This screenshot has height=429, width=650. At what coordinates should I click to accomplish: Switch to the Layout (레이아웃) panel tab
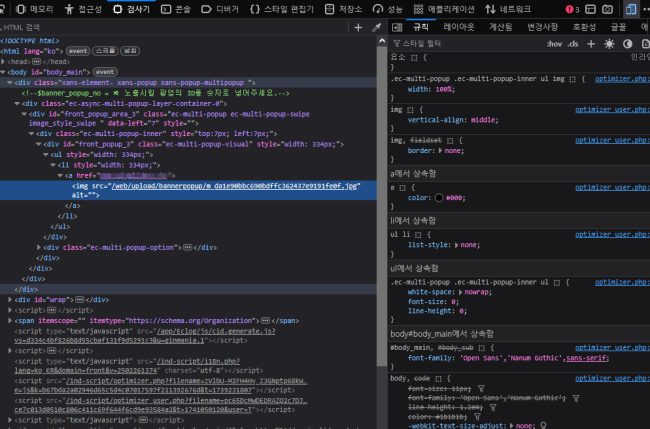pyautogui.click(x=459, y=27)
